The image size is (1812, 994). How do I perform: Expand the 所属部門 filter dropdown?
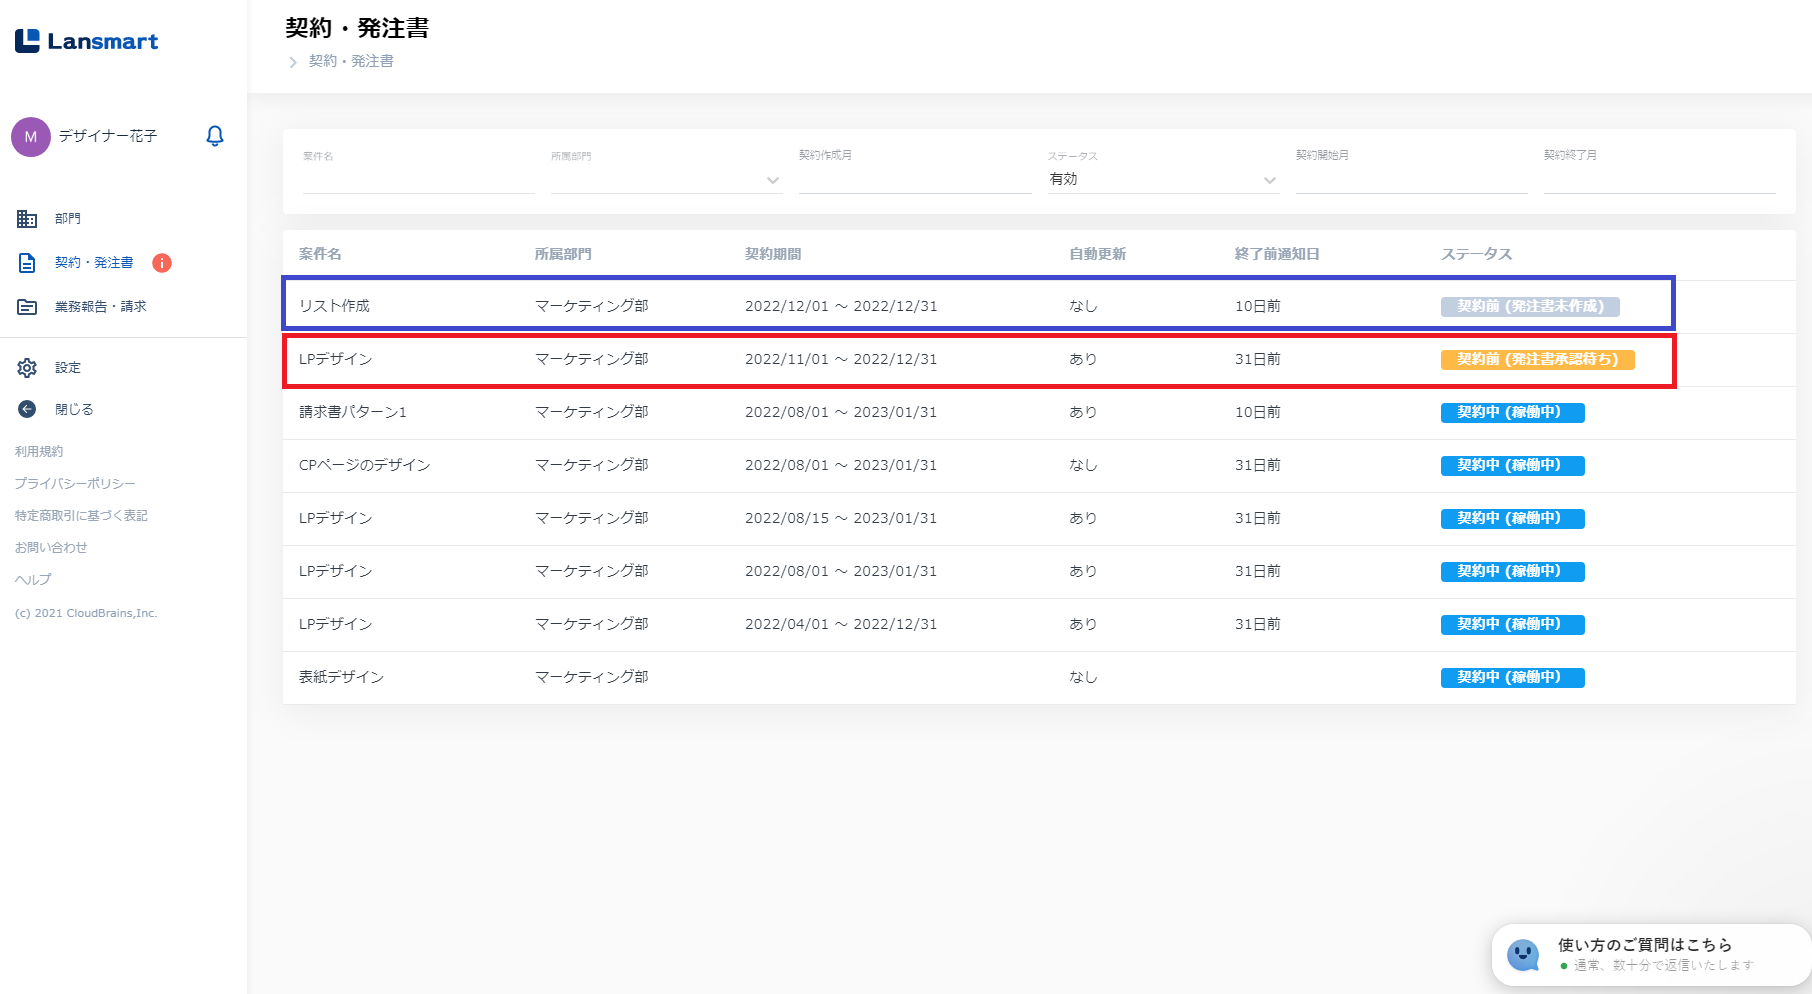tap(772, 180)
